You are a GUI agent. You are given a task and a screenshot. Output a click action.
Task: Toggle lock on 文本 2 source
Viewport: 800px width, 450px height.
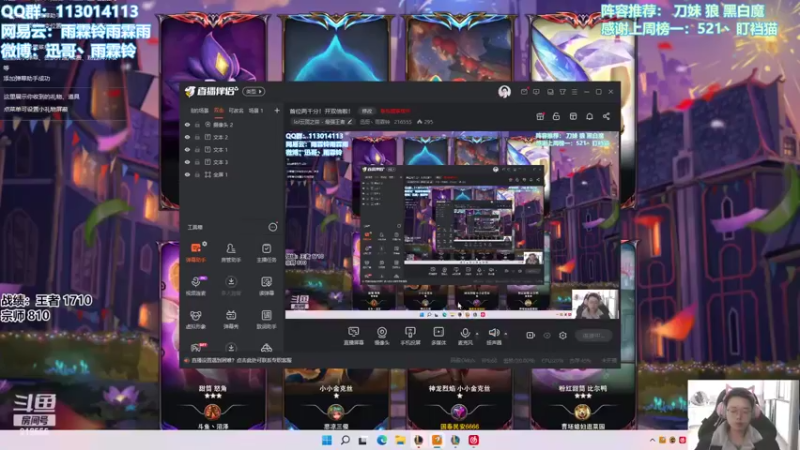click(197, 137)
